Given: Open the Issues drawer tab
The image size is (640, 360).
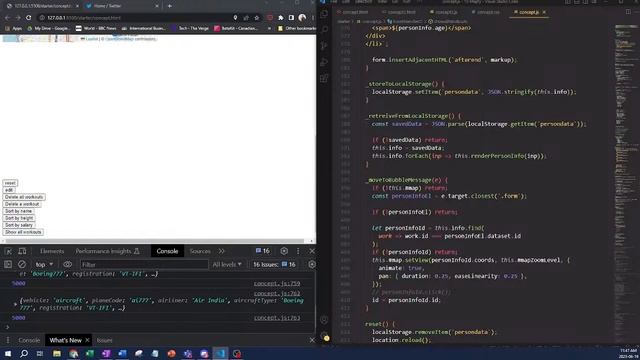Looking at the screenshot, I should [x=104, y=340].
